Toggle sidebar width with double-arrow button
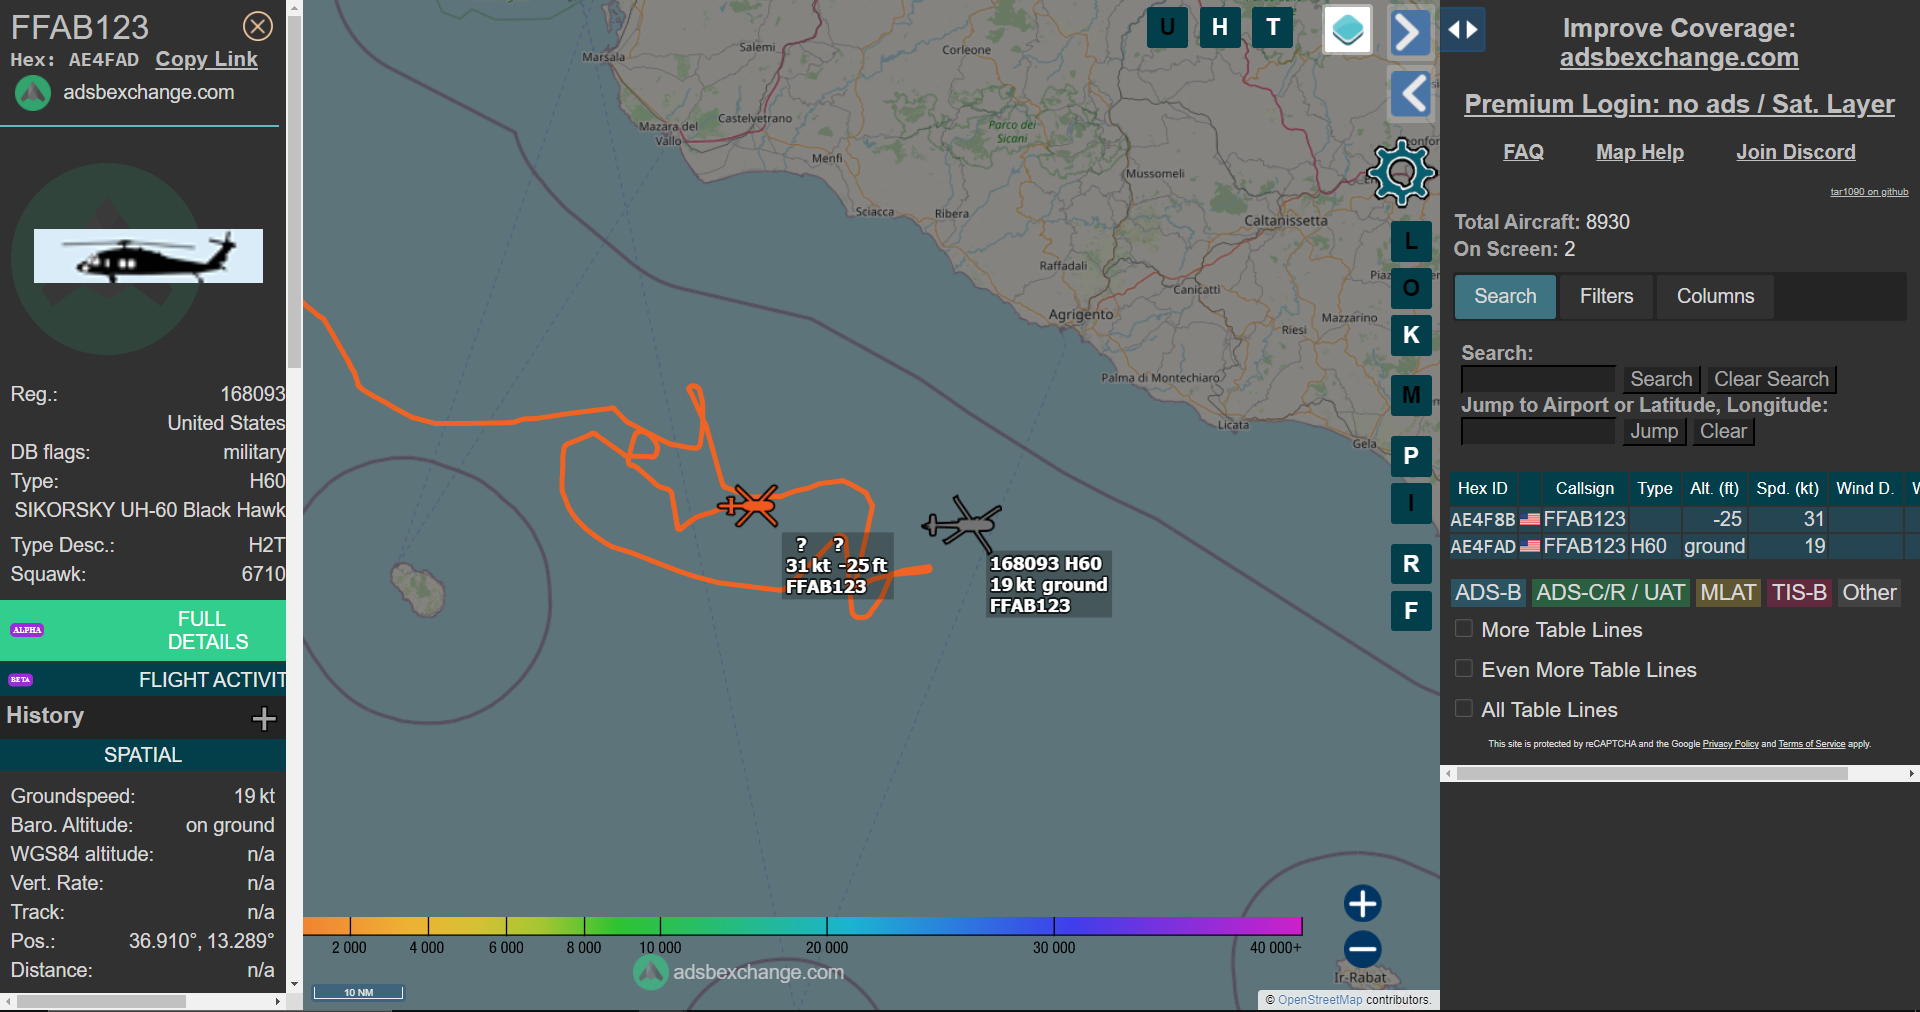1920x1012 pixels. pos(1463,30)
